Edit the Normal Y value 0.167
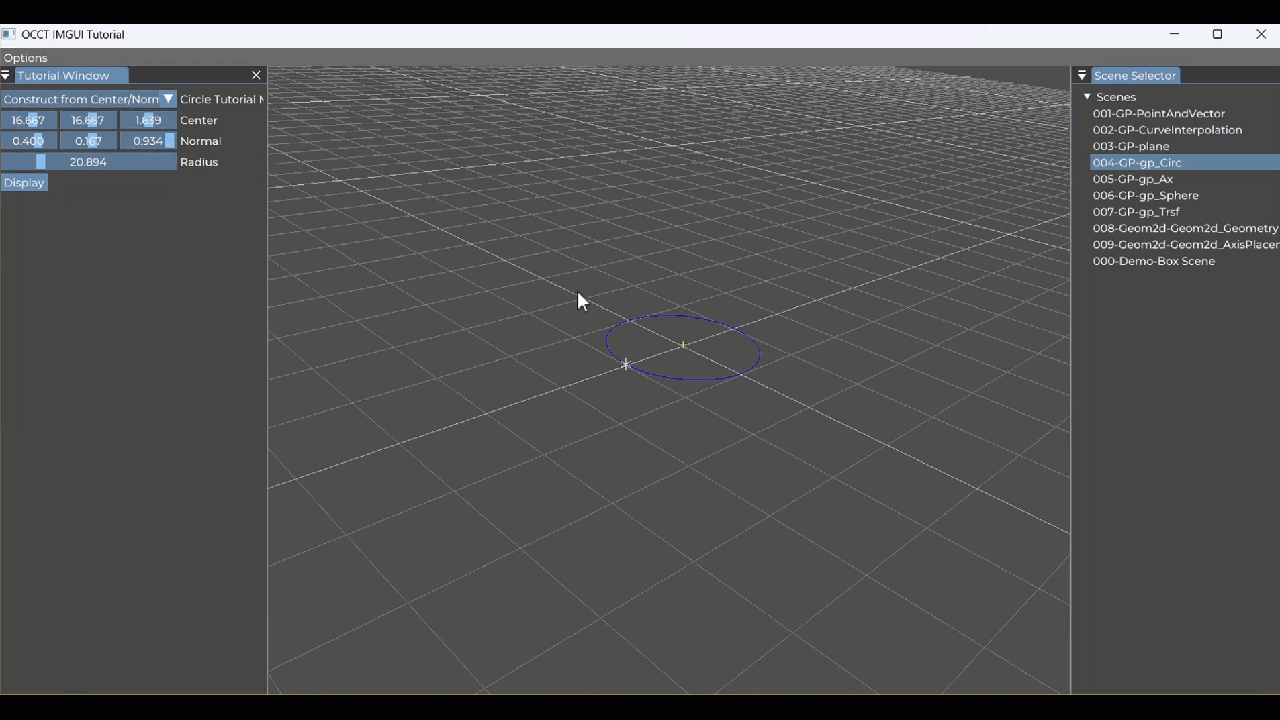The height and width of the screenshot is (720, 1280). tap(88, 141)
